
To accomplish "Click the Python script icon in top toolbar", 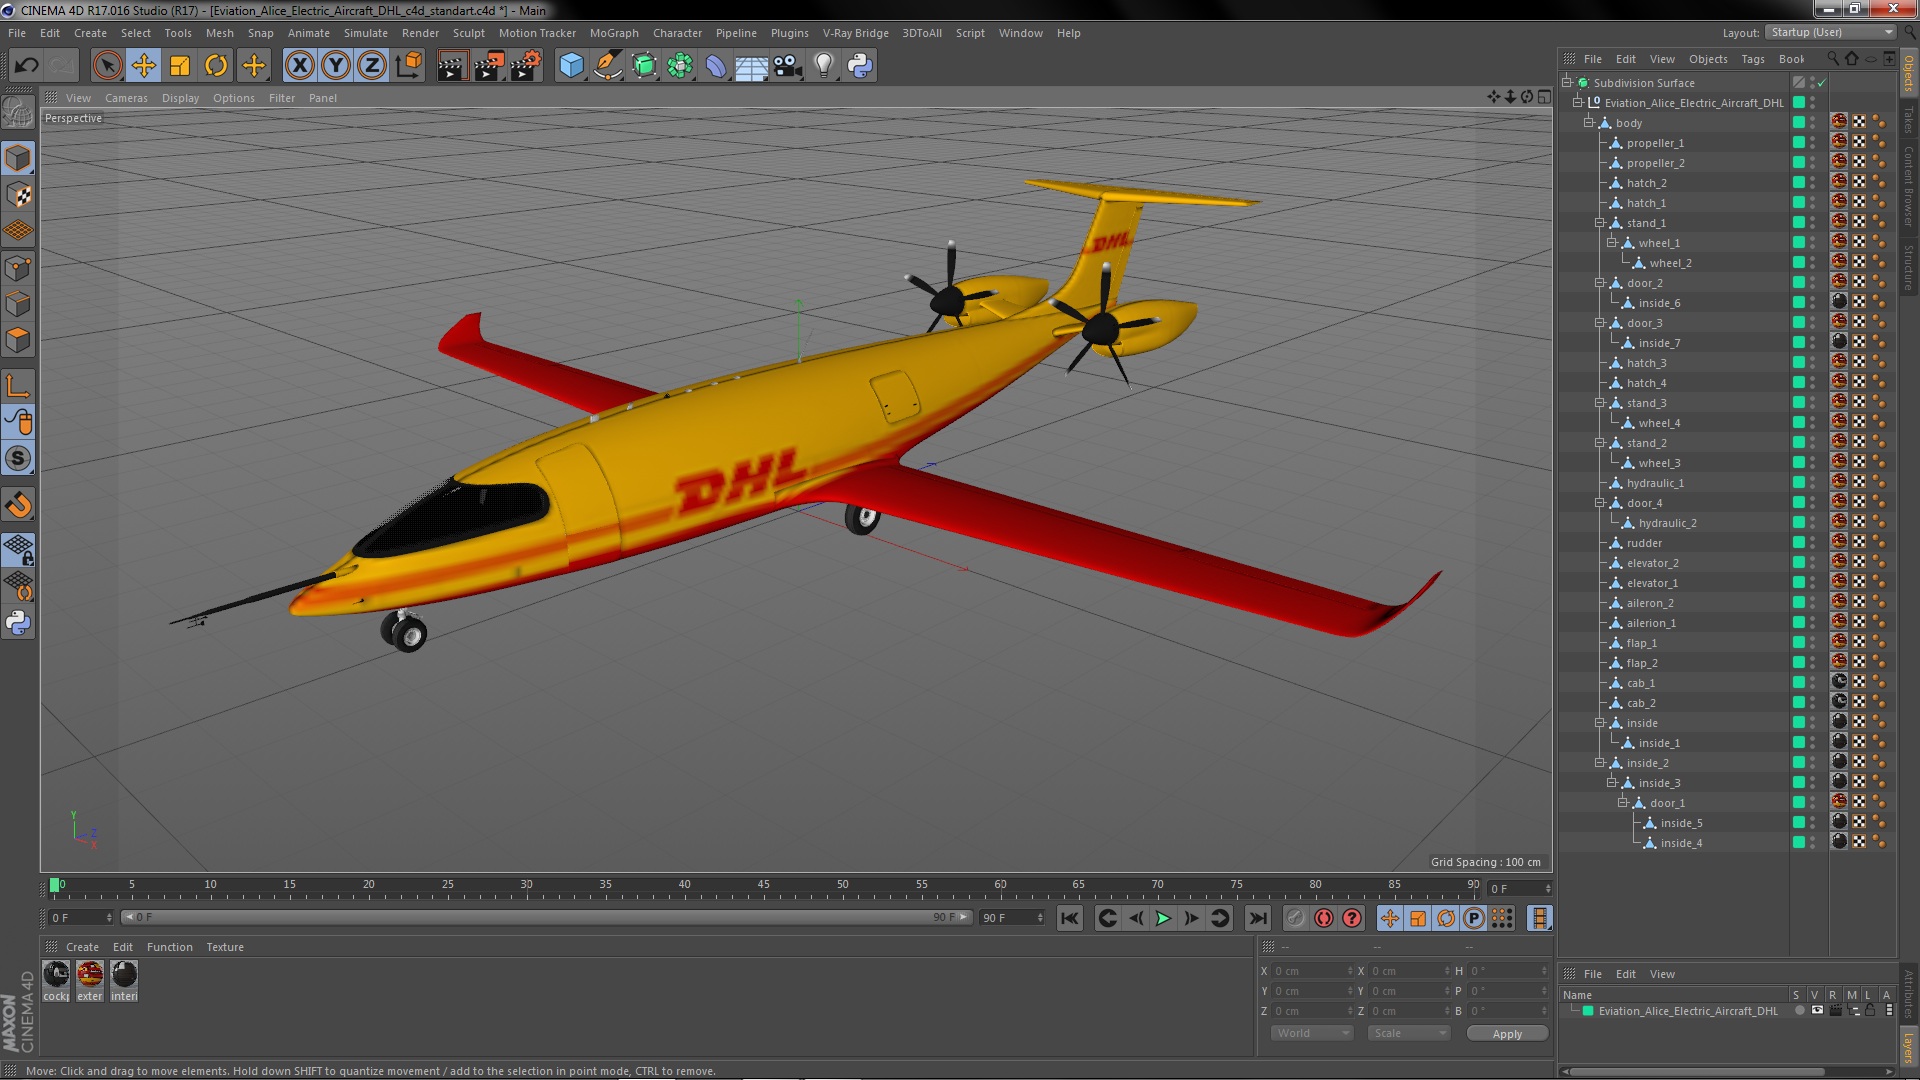I will click(x=860, y=66).
